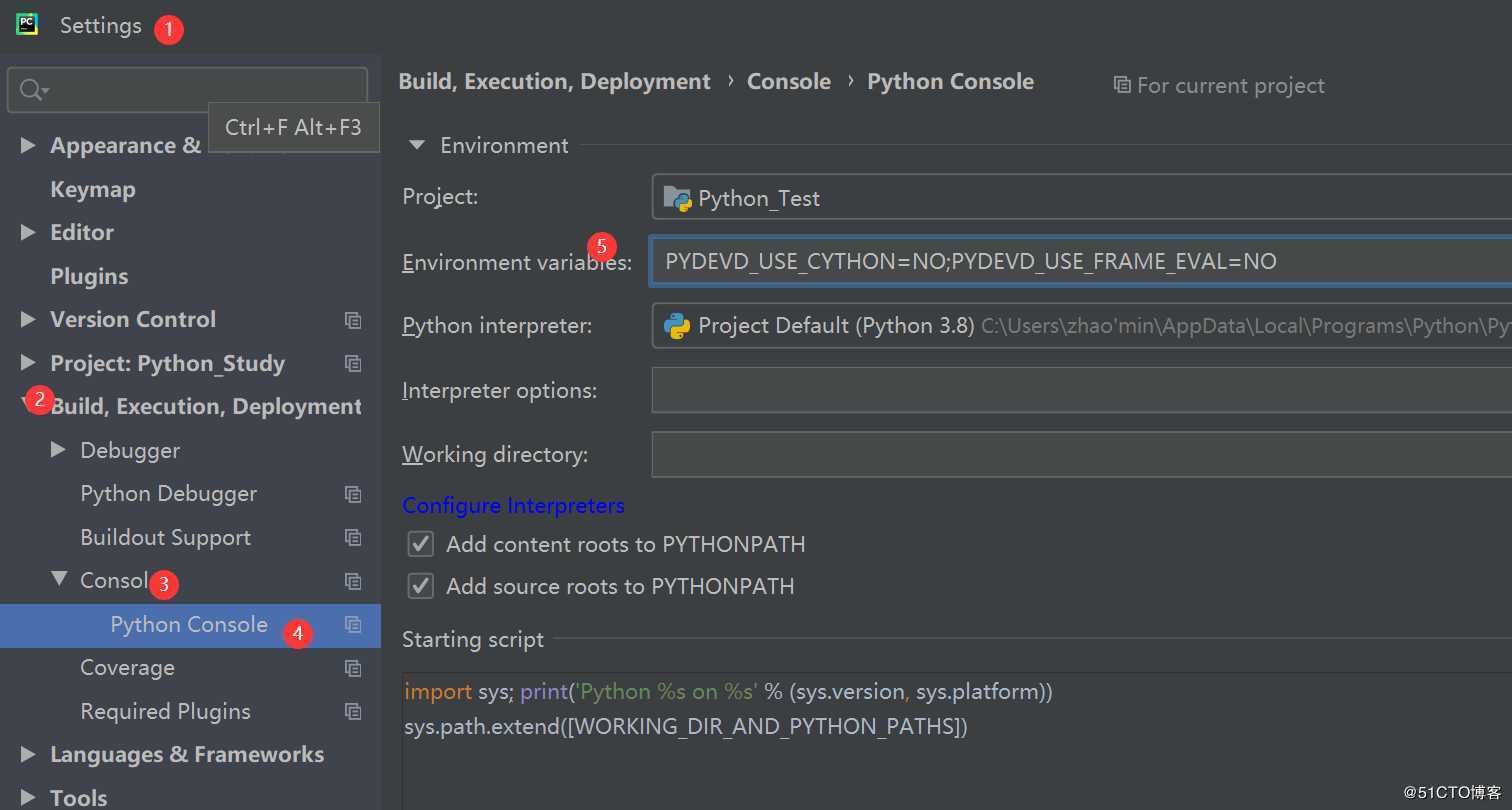The width and height of the screenshot is (1512, 810).
Task: Expand the Project: Python_Study section
Action: pyautogui.click(x=28, y=363)
